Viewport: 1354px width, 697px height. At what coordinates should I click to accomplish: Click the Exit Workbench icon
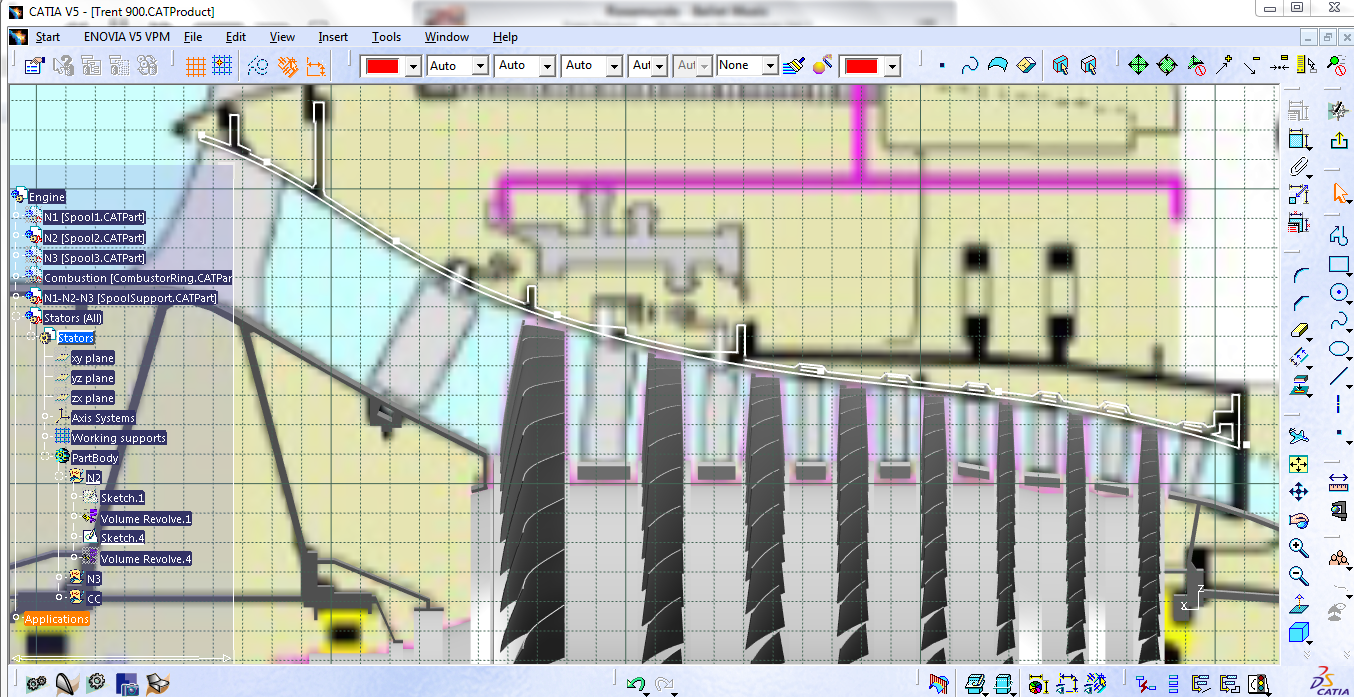point(1338,139)
